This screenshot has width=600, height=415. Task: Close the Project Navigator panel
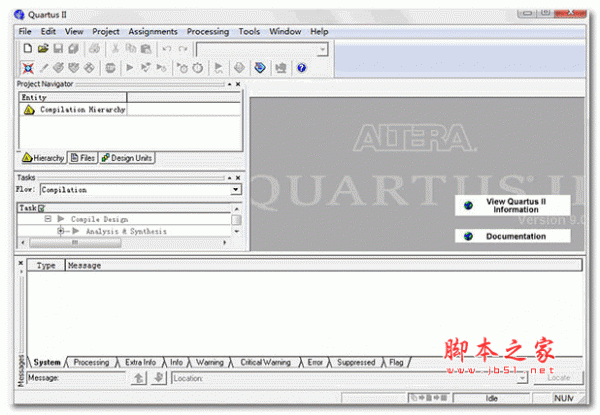238,84
